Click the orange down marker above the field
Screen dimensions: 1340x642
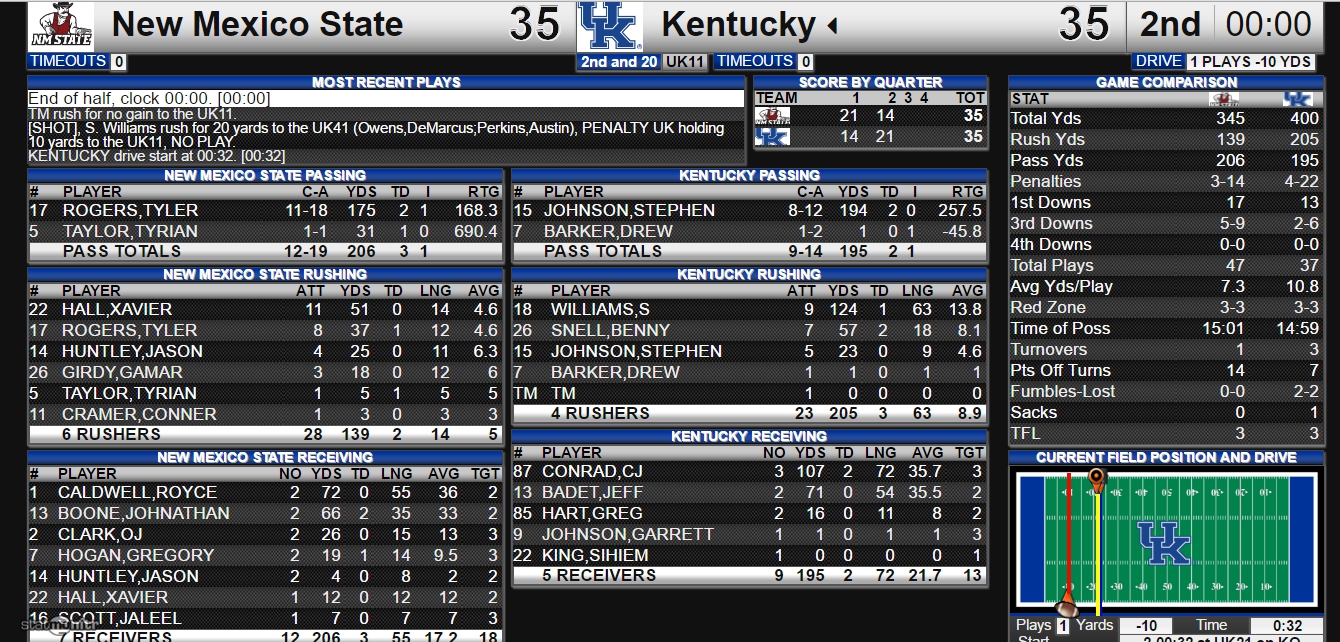tap(1097, 479)
